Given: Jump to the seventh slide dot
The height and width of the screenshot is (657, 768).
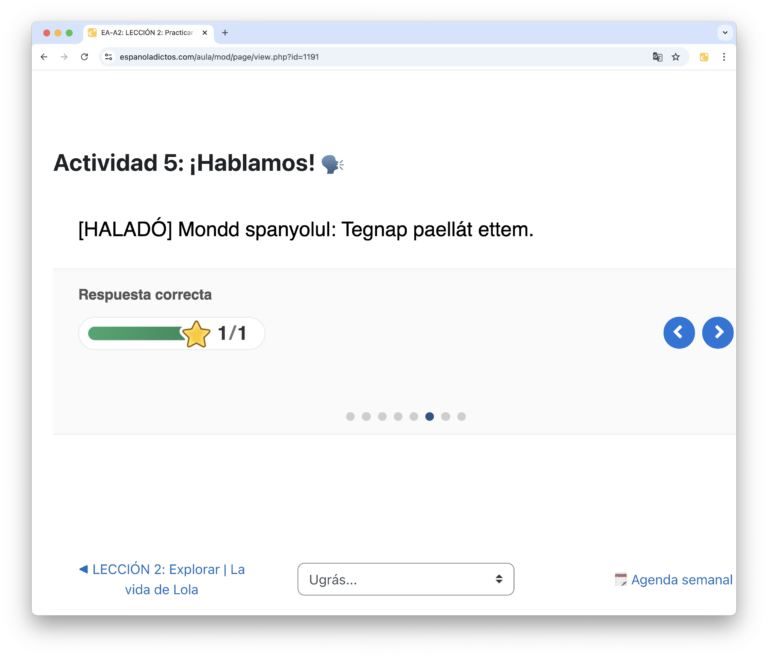Looking at the screenshot, I should click(445, 416).
